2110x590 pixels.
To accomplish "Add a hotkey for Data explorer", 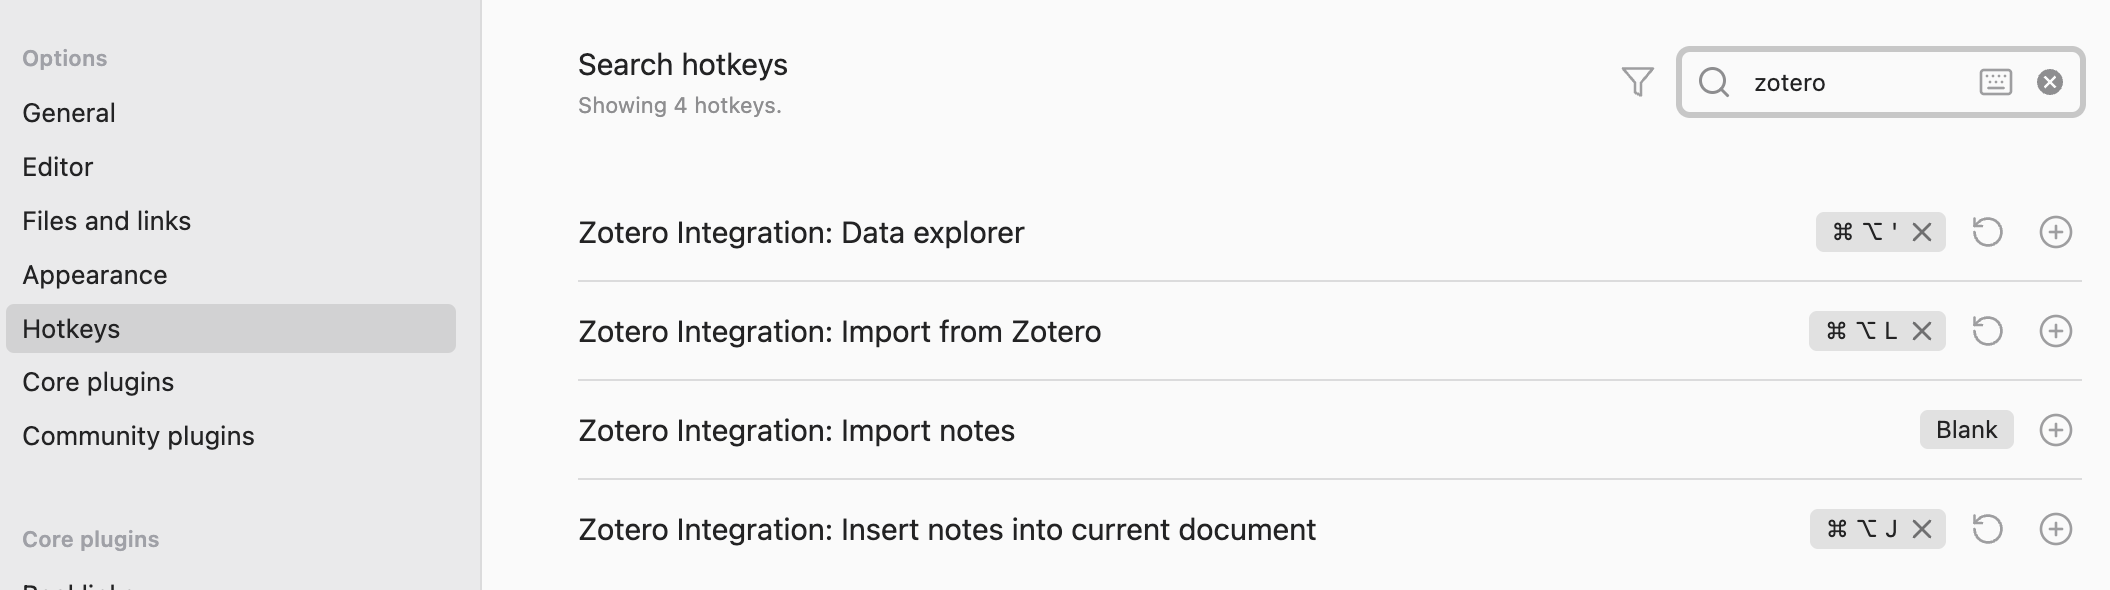I will pyautogui.click(x=2055, y=232).
